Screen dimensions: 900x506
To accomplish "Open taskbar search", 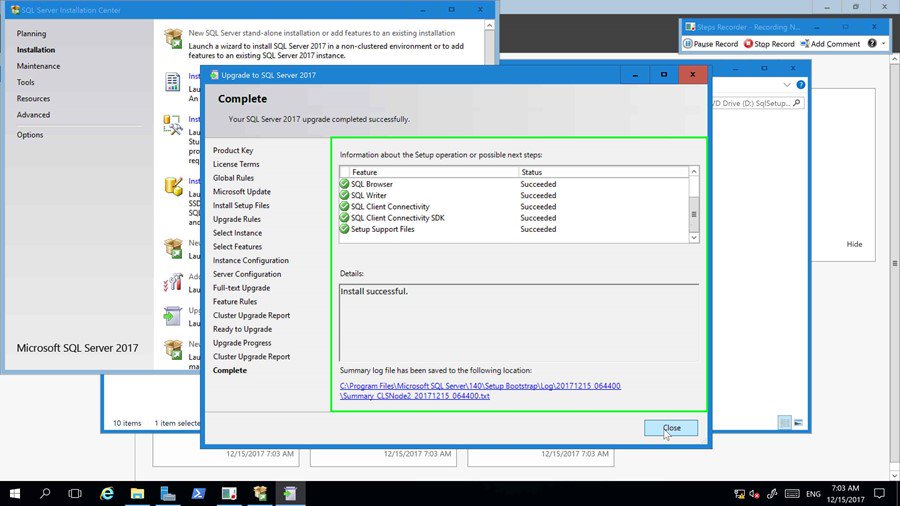I will [x=45, y=493].
